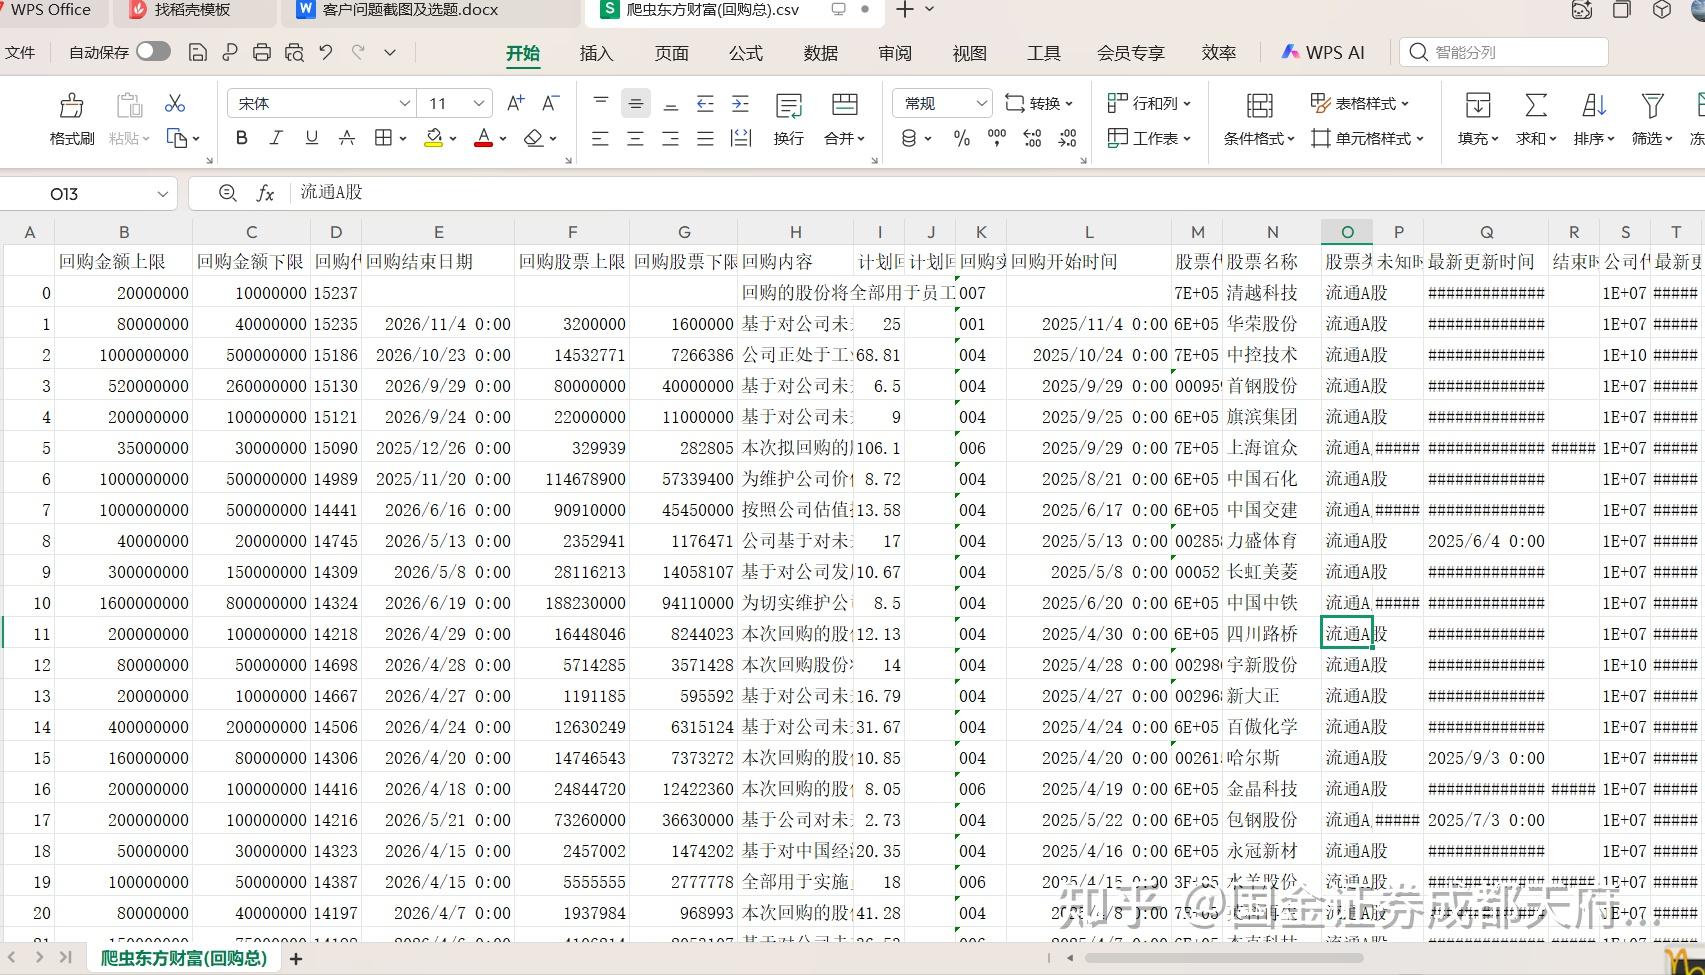Viewport: 1705px width, 975px height.
Task: Toggle underline on the selected cell
Action: [x=311, y=138]
